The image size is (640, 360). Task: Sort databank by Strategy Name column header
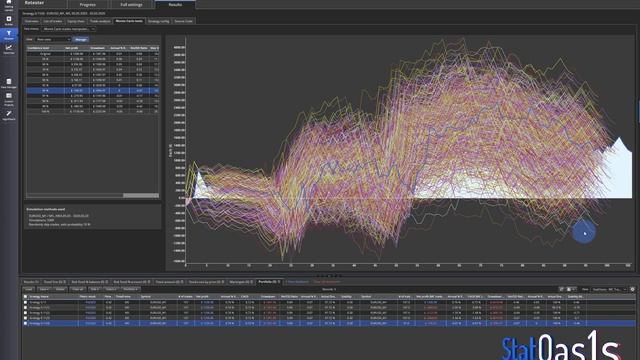point(53,296)
